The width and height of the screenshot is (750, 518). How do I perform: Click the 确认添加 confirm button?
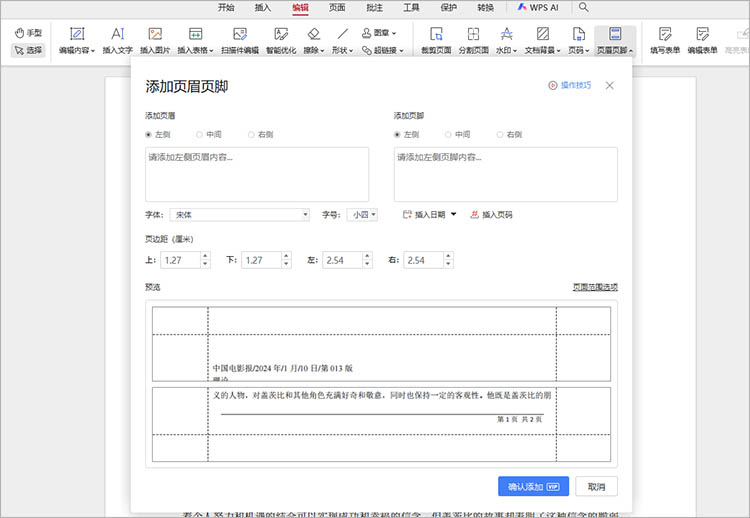pyautogui.click(x=533, y=487)
